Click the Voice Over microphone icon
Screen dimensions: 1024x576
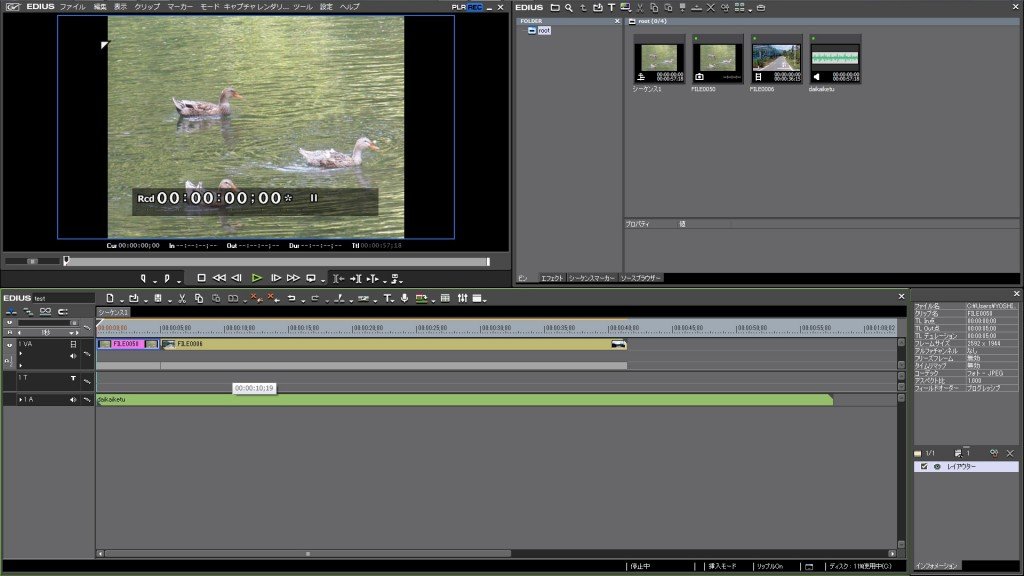click(404, 298)
